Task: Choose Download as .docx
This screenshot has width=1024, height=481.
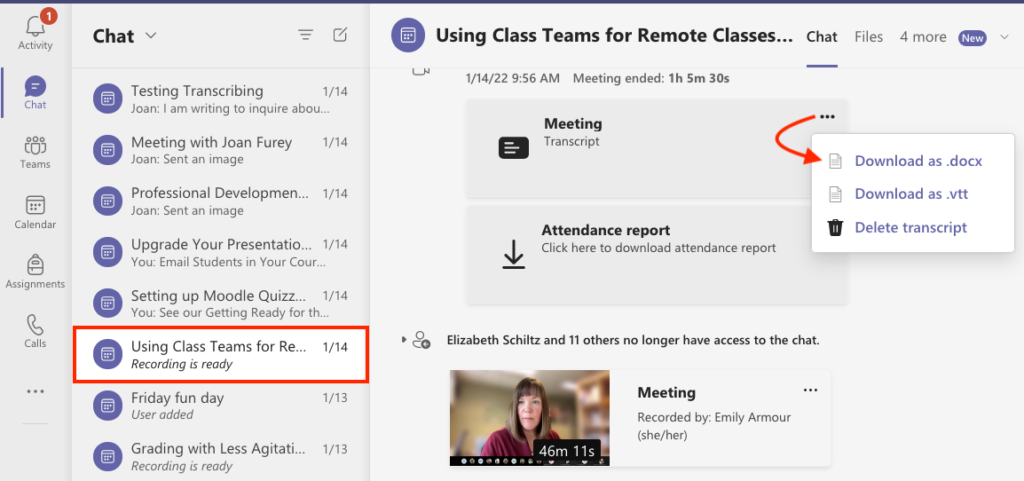Action: pos(918,161)
